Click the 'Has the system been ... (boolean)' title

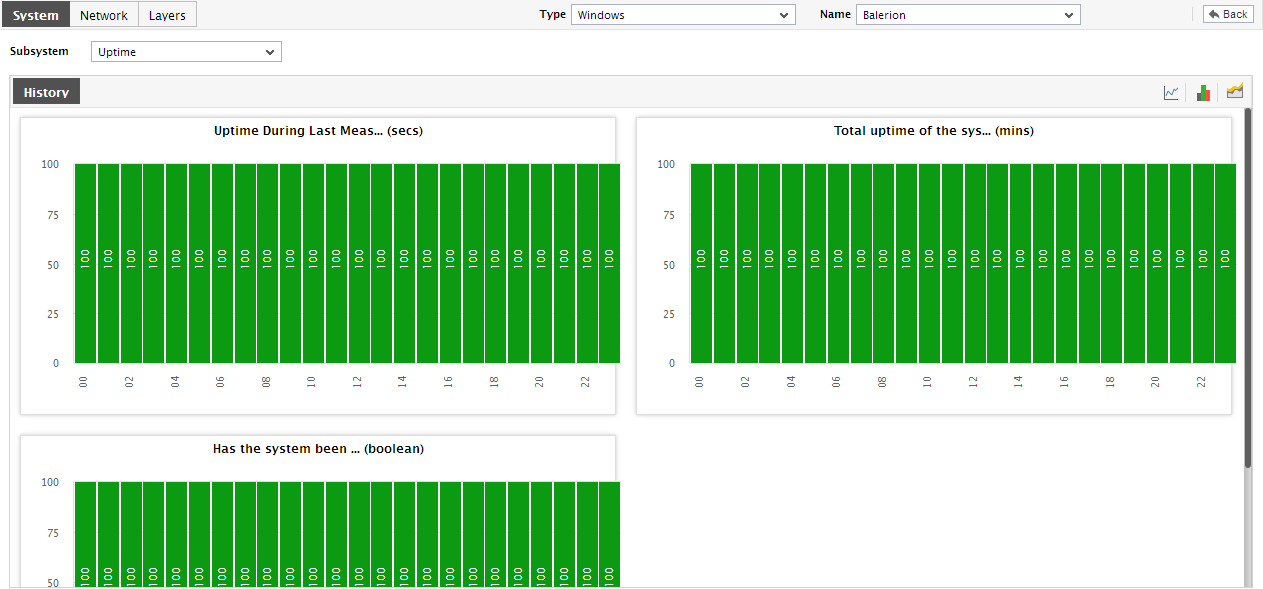(318, 449)
